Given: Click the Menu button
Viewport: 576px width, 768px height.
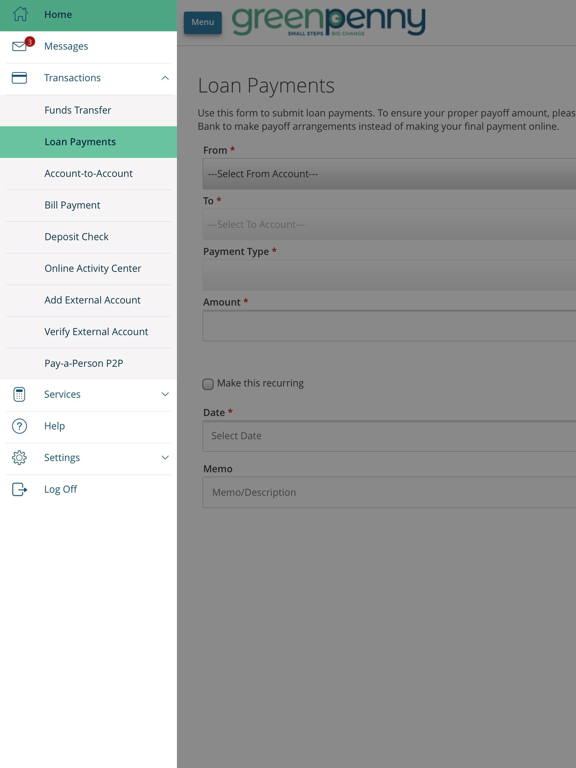Looking at the screenshot, I should (203, 23).
